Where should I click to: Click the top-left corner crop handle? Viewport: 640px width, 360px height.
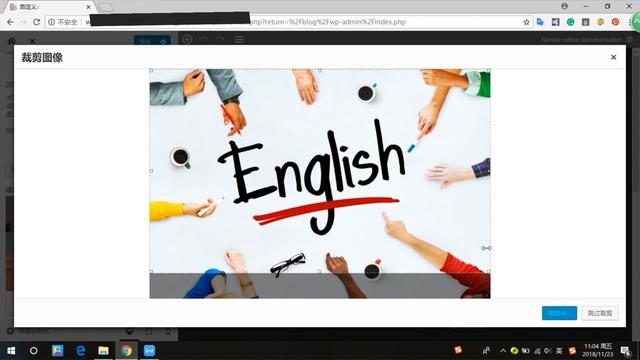click(x=151, y=70)
